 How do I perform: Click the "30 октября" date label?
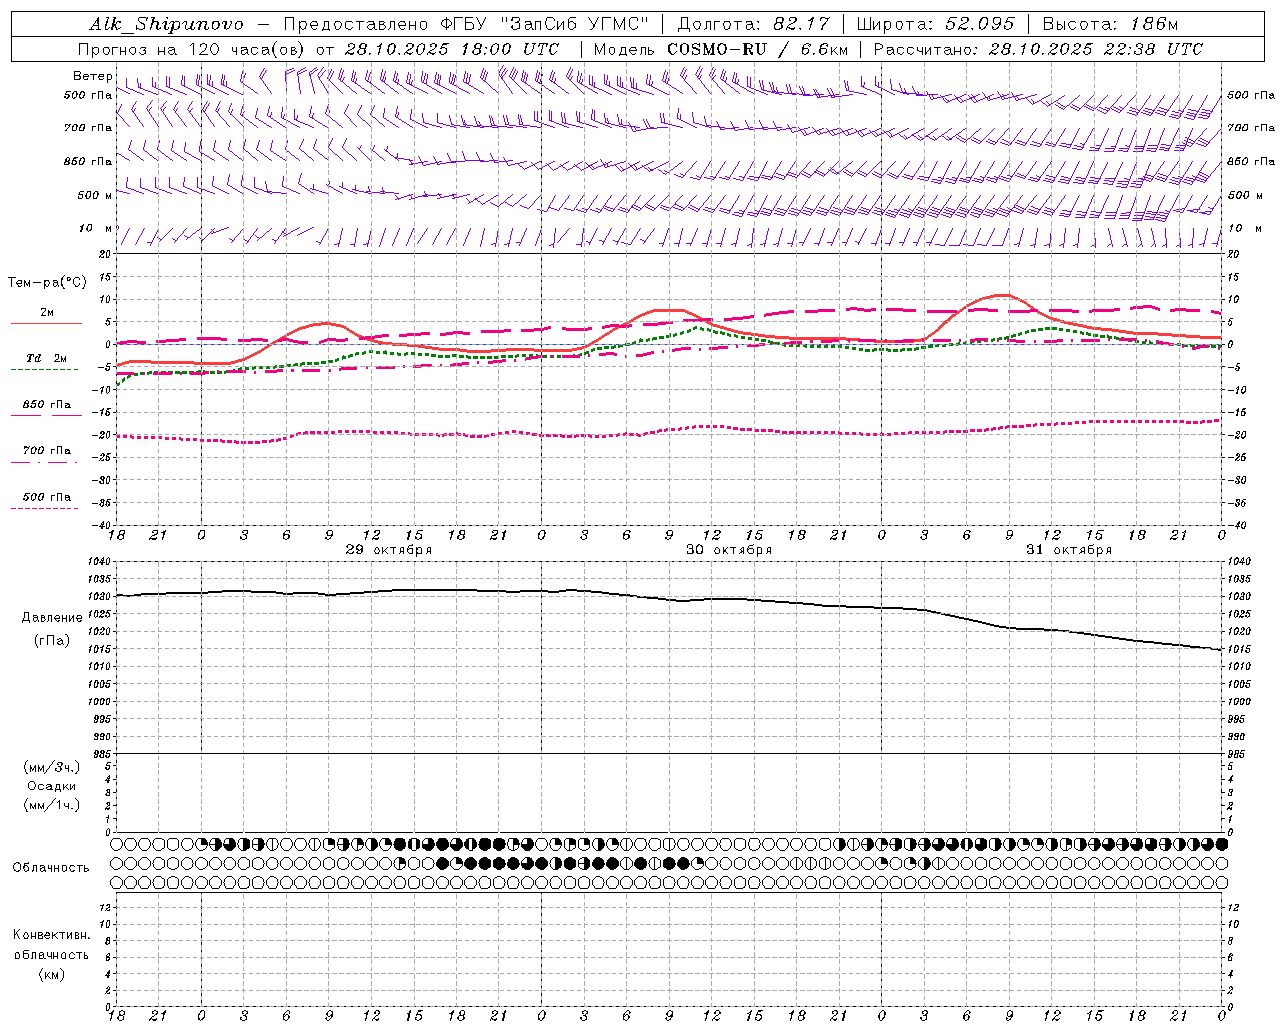(x=729, y=550)
